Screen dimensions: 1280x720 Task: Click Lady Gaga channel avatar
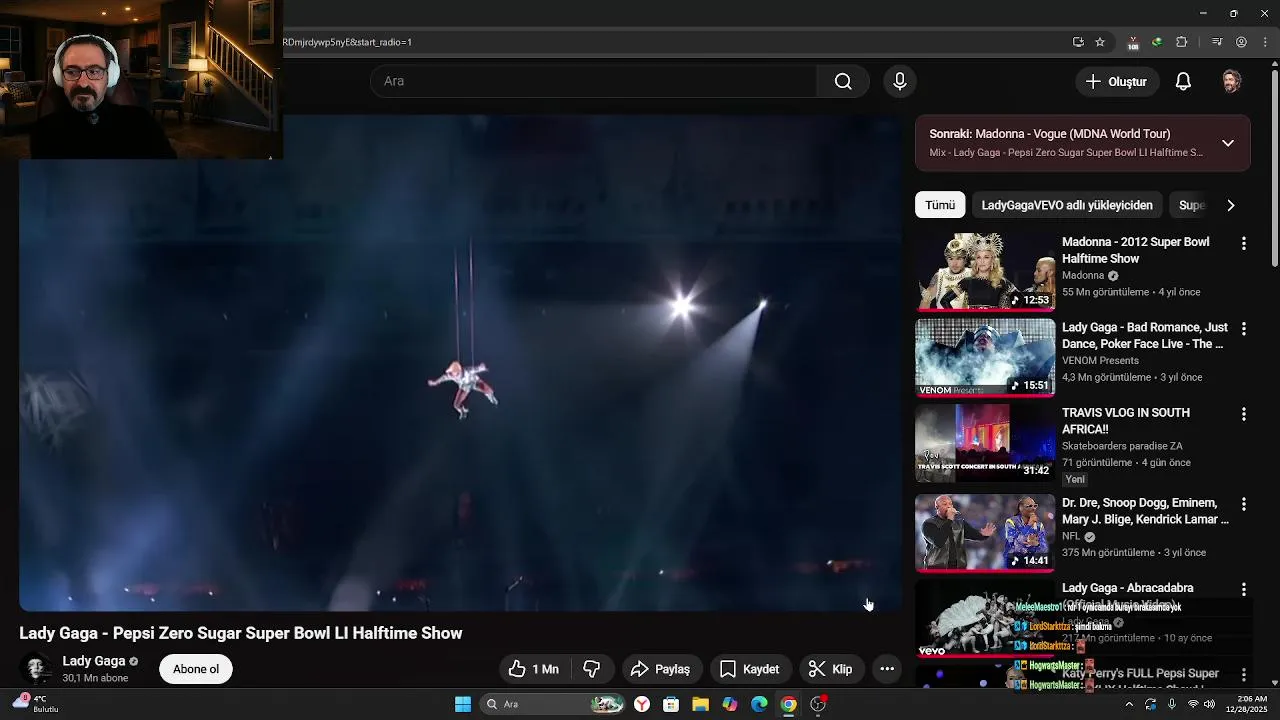tap(36, 669)
